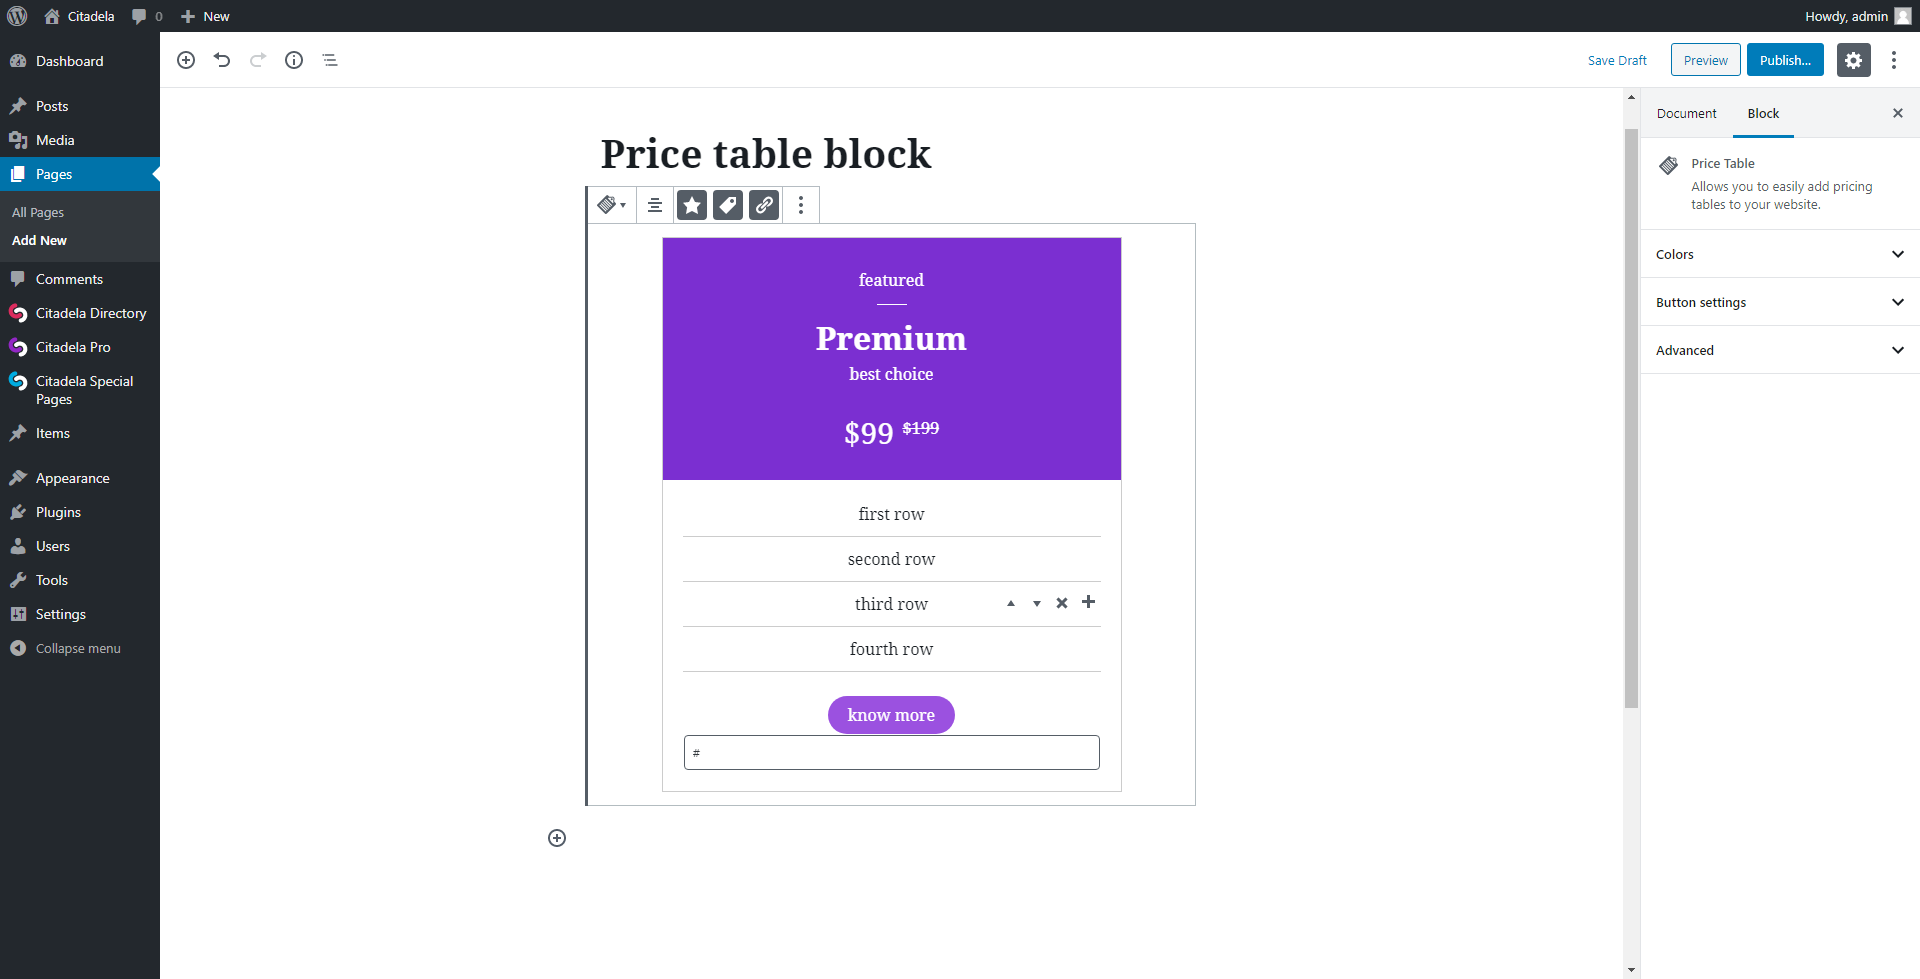
Task: Toggle the price tag option in block toolbar
Action: pos(728,205)
